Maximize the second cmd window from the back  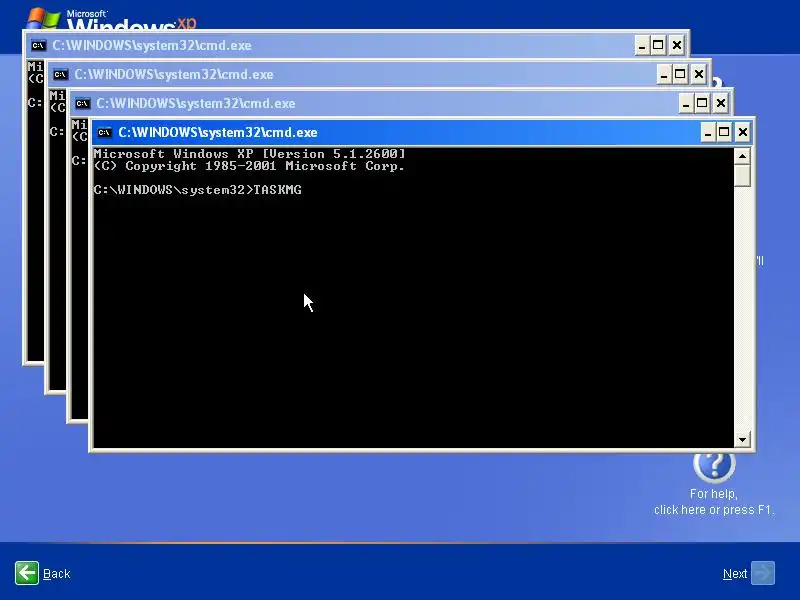coord(680,74)
